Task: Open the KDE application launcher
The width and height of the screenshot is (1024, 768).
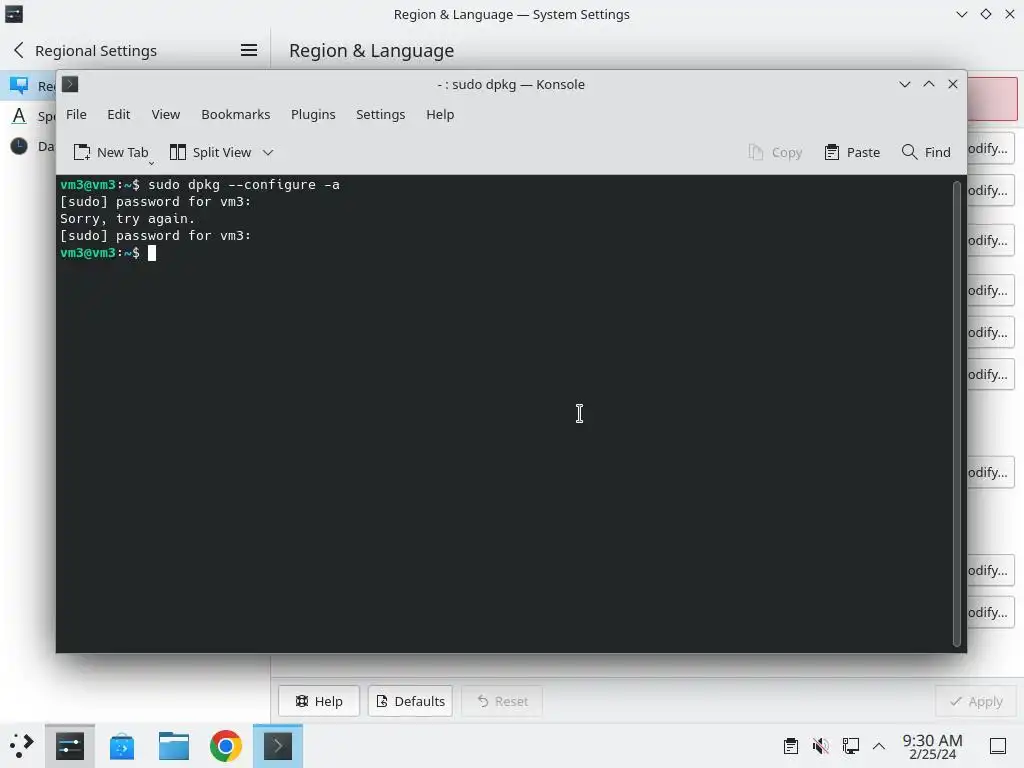Action: [22, 746]
